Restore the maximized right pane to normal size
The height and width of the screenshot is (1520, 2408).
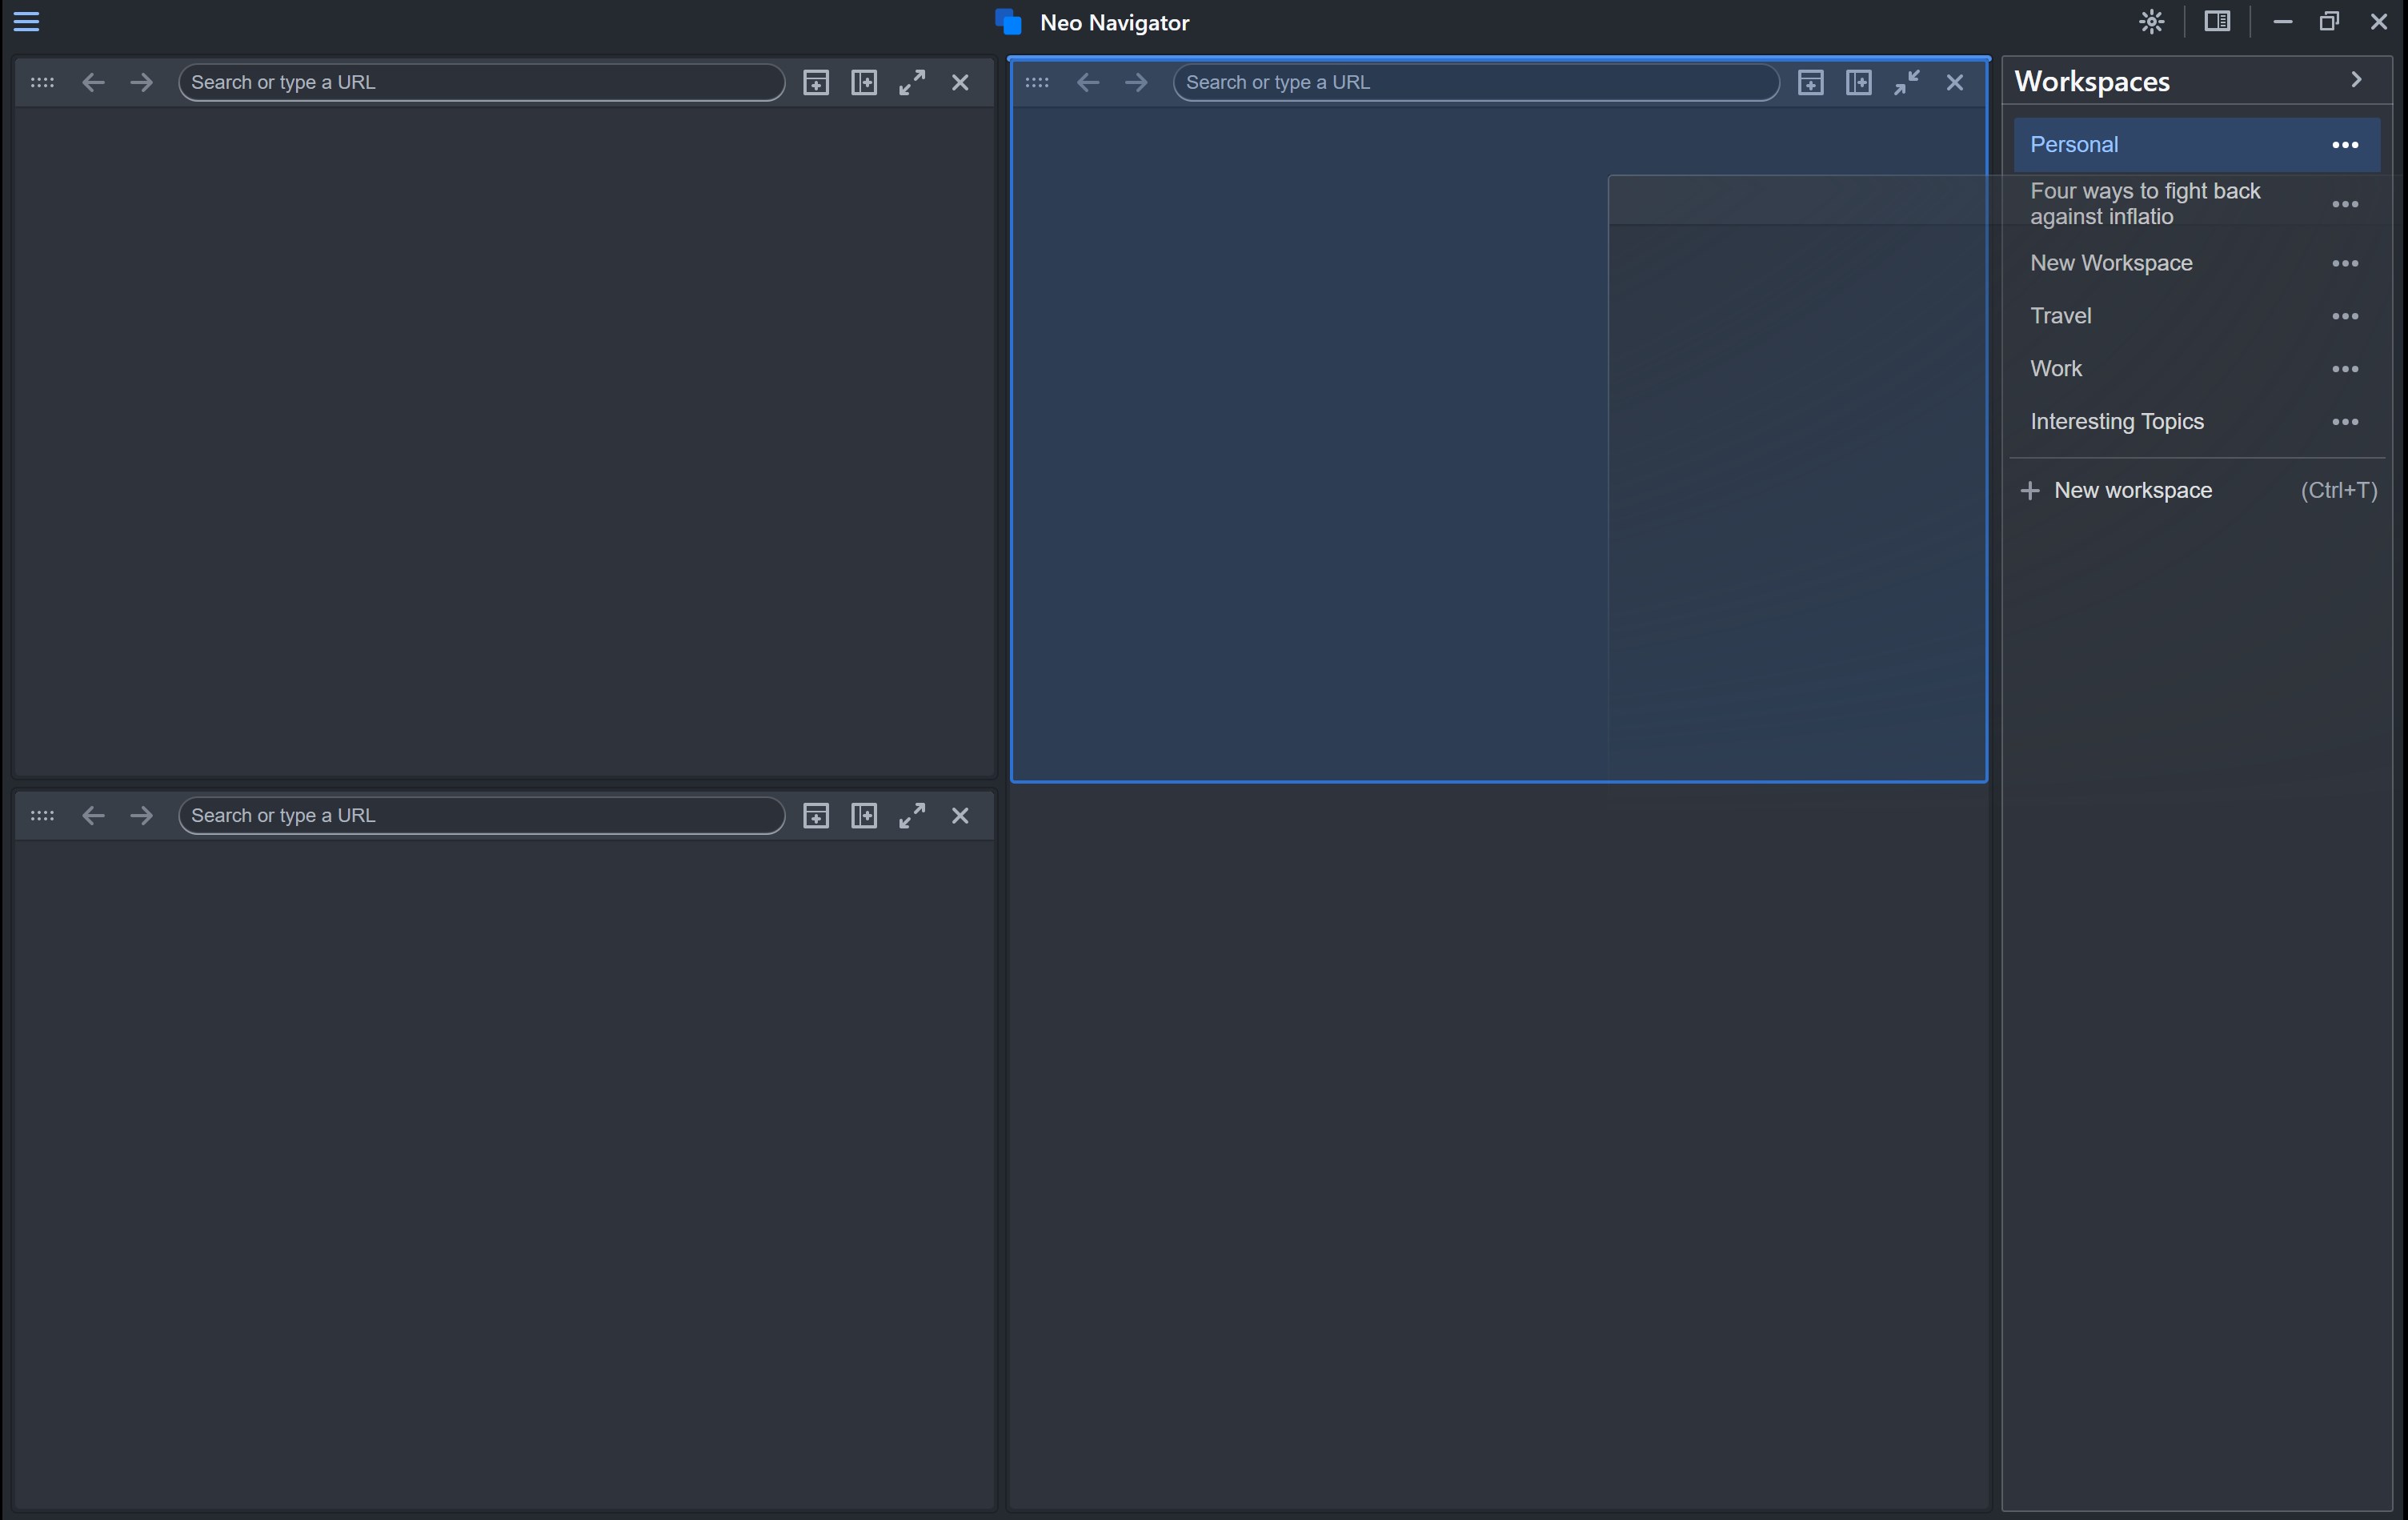(x=1907, y=83)
